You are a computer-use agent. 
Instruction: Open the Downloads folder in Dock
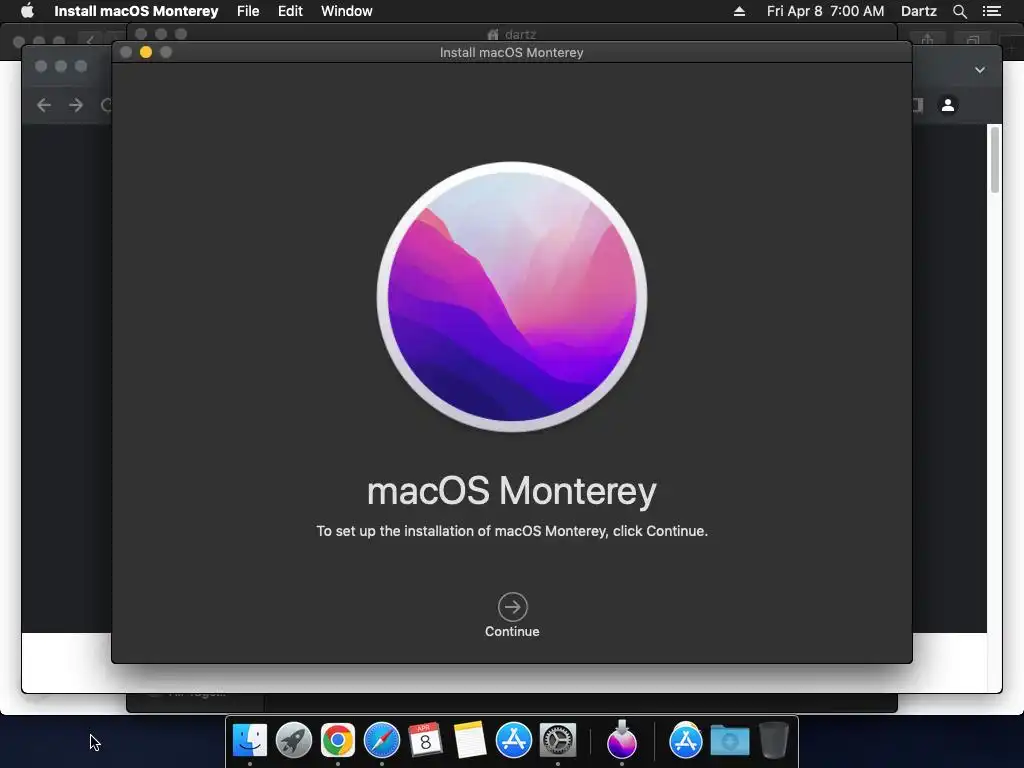[729, 740]
